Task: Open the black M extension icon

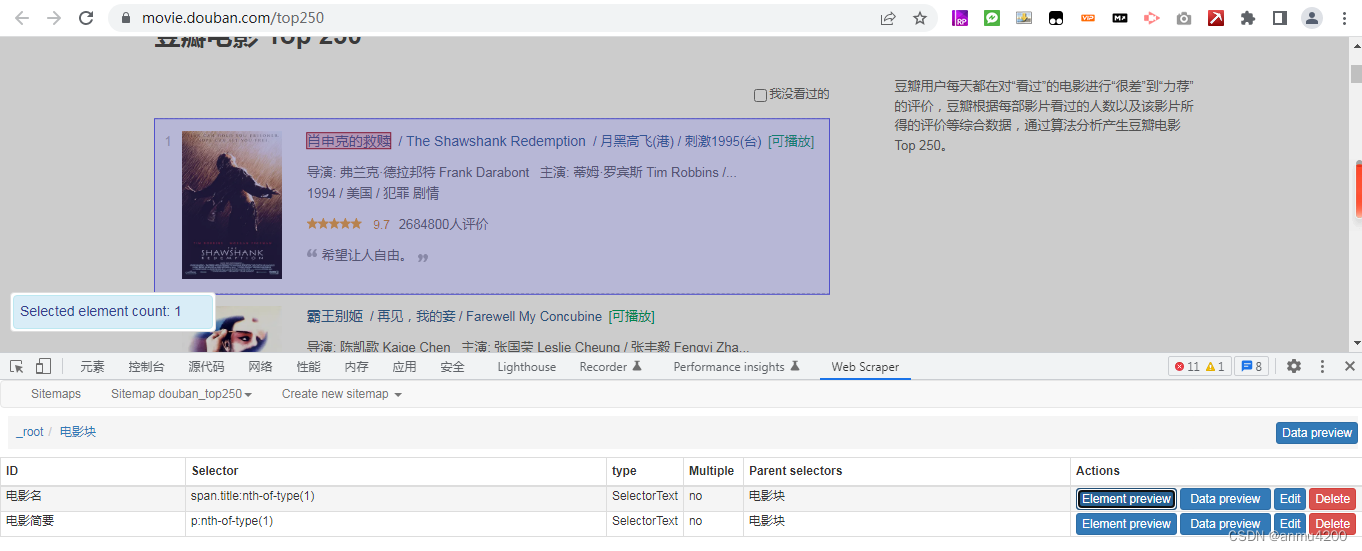Action: 1120,18
